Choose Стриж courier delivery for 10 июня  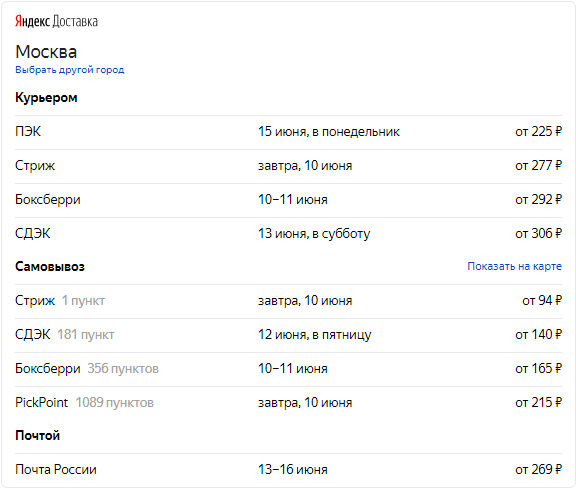288,166
